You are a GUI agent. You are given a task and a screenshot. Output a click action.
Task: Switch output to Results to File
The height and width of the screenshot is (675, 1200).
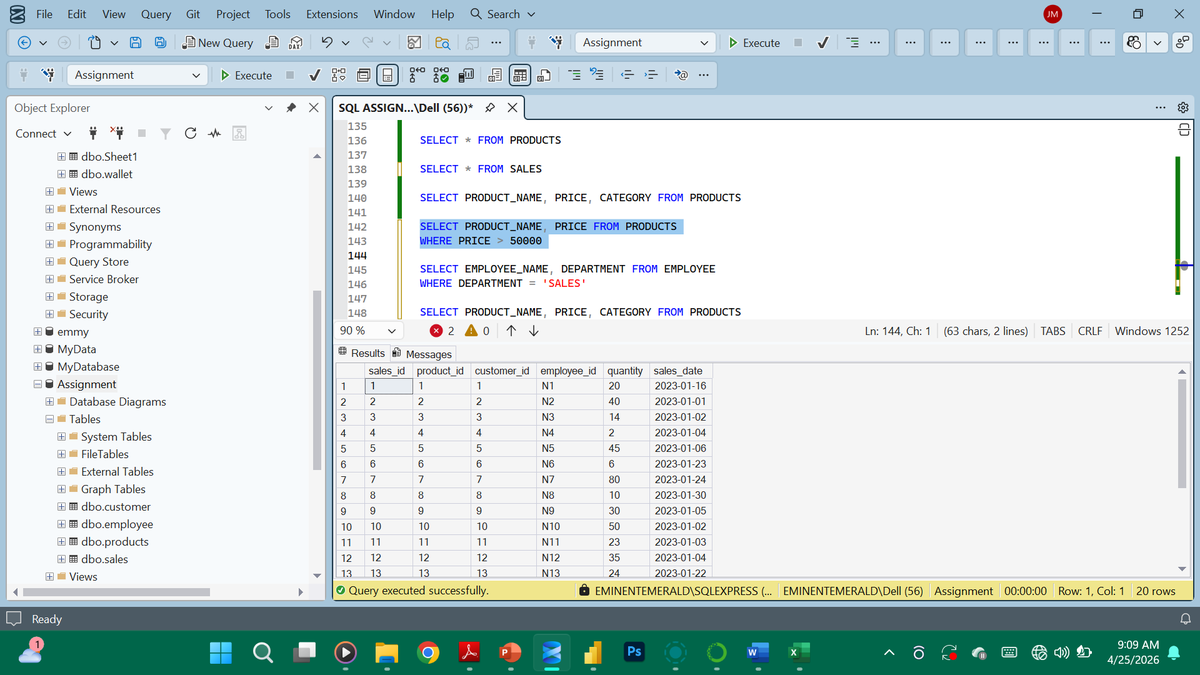(x=545, y=75)
